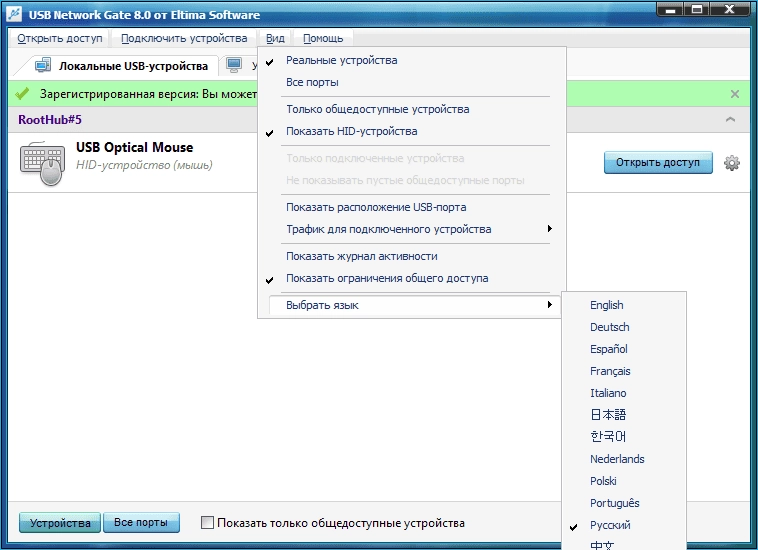This screenshot has width=758, height=550.
Task: Click the Local USB devices tab icon
Action: pos(43,65)
